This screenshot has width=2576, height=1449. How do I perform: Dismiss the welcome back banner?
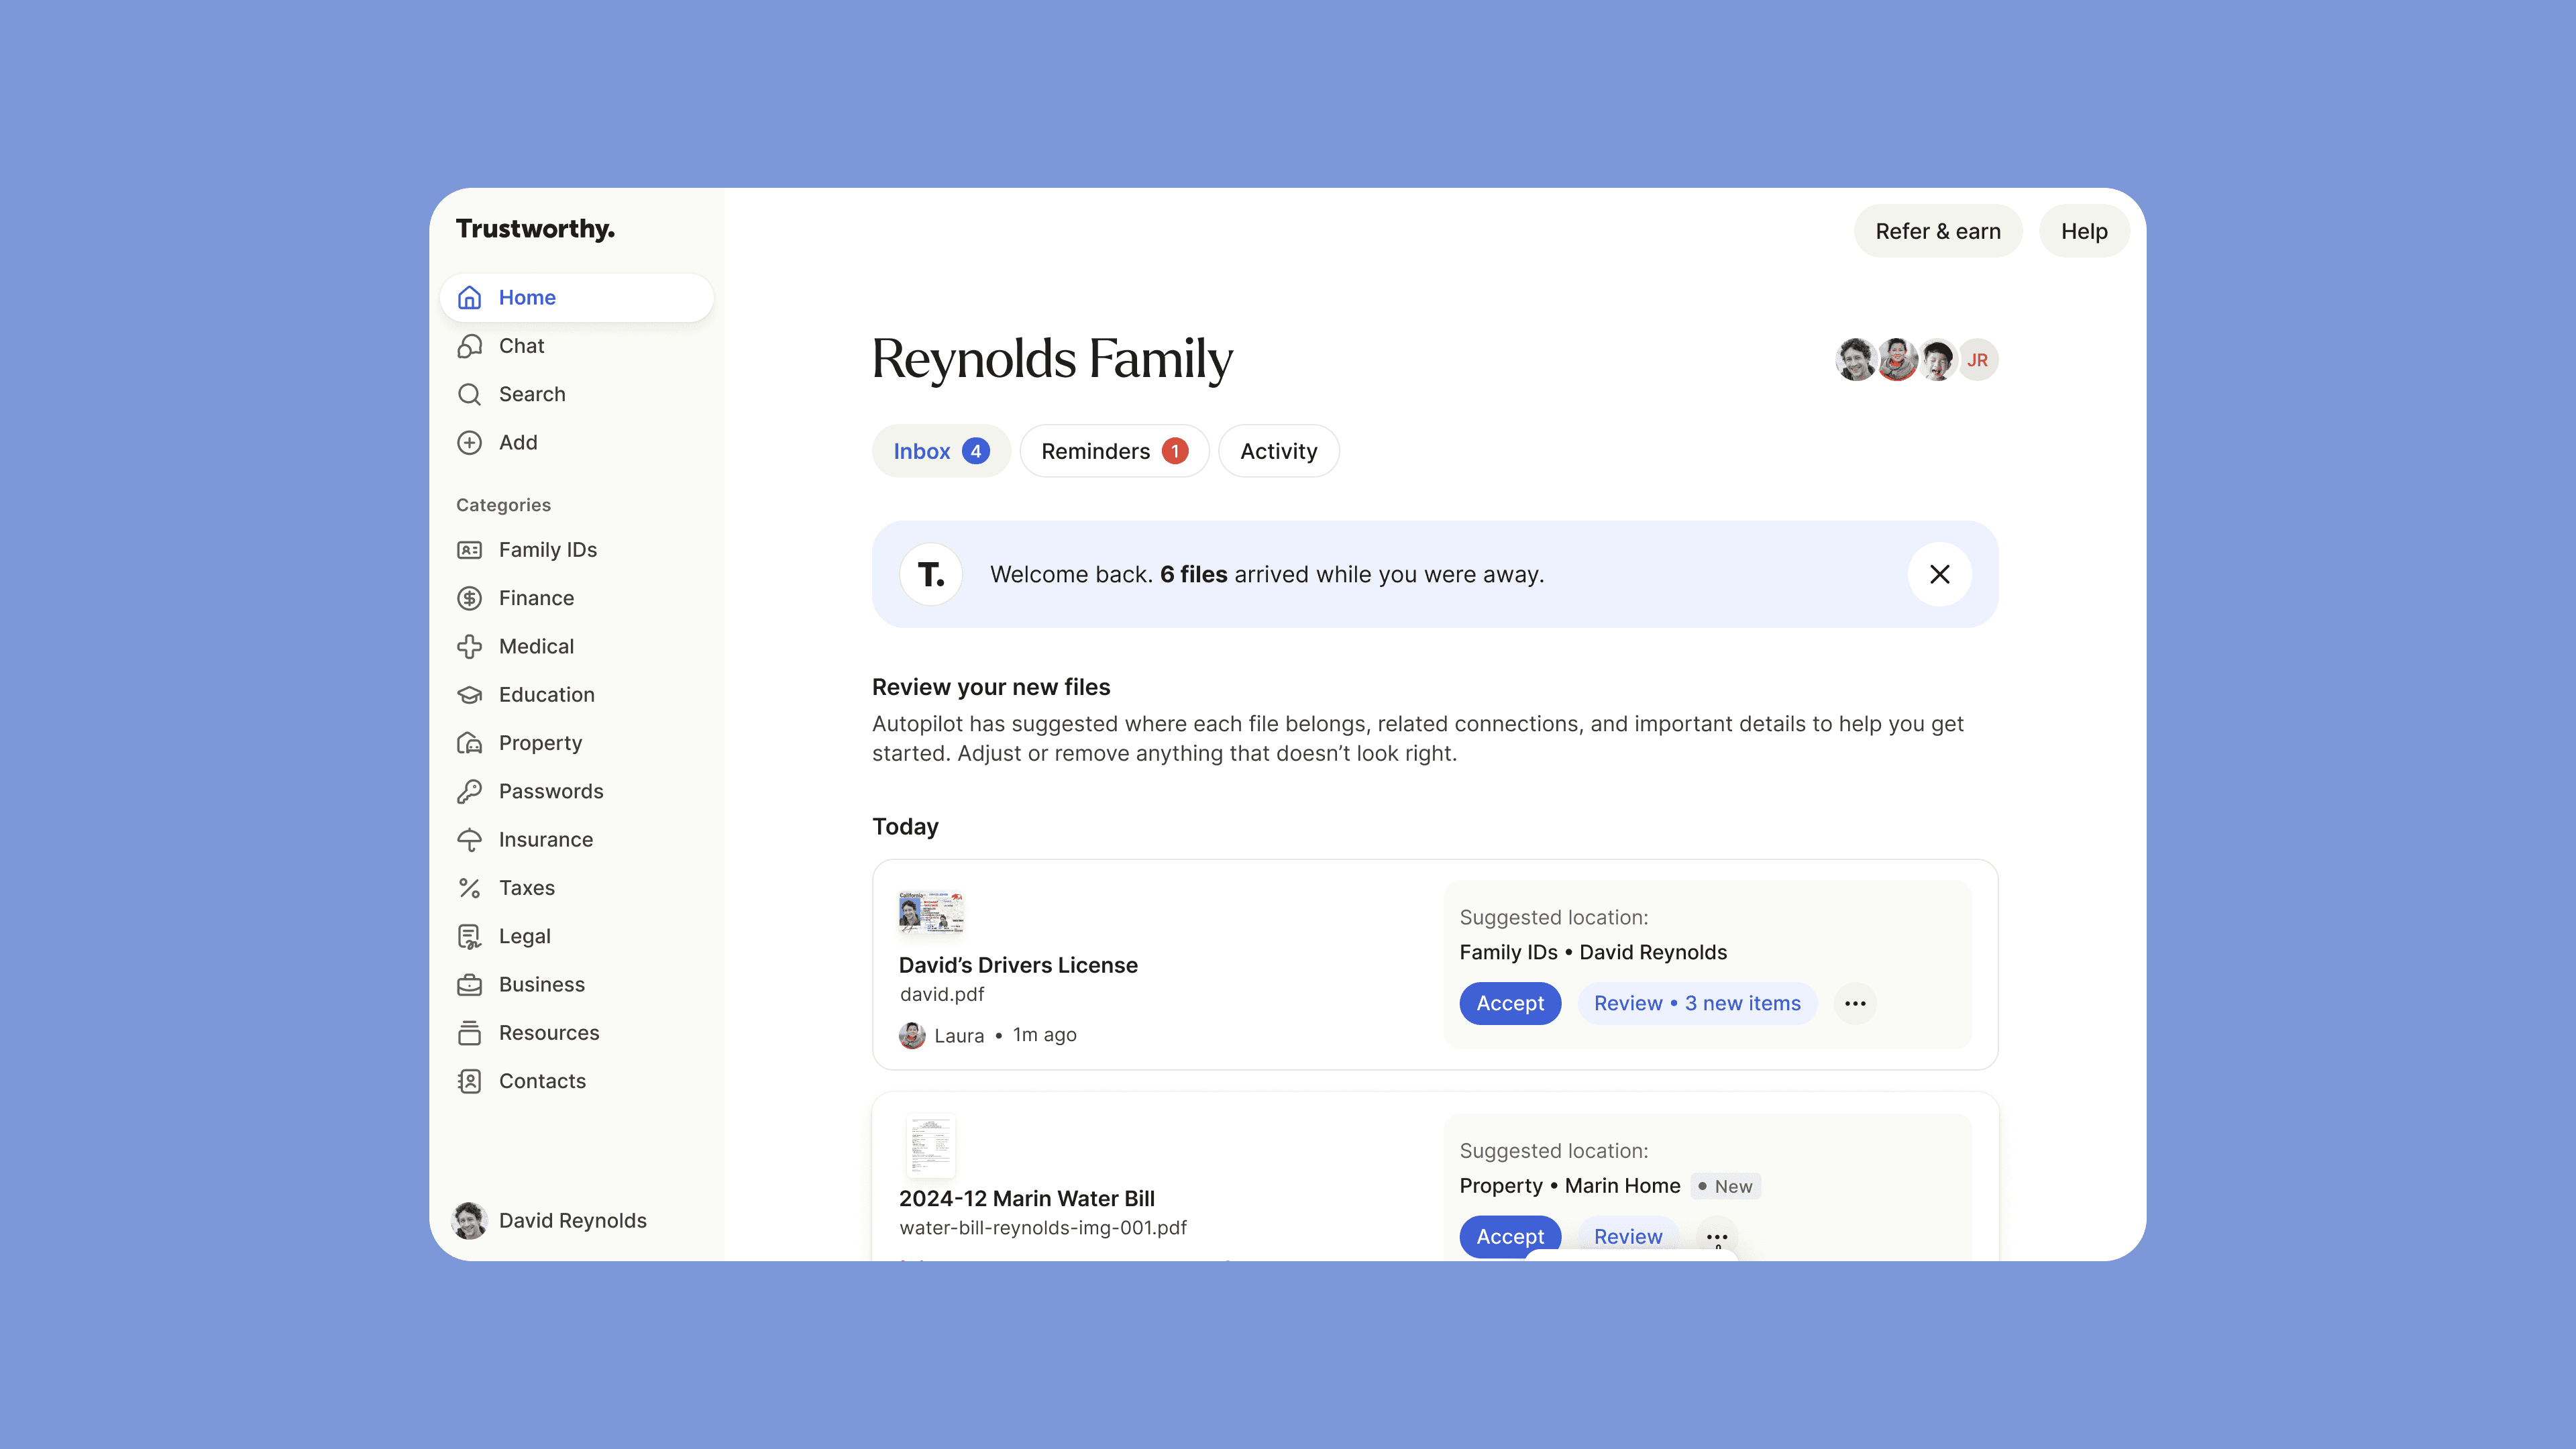(1939, 574)
